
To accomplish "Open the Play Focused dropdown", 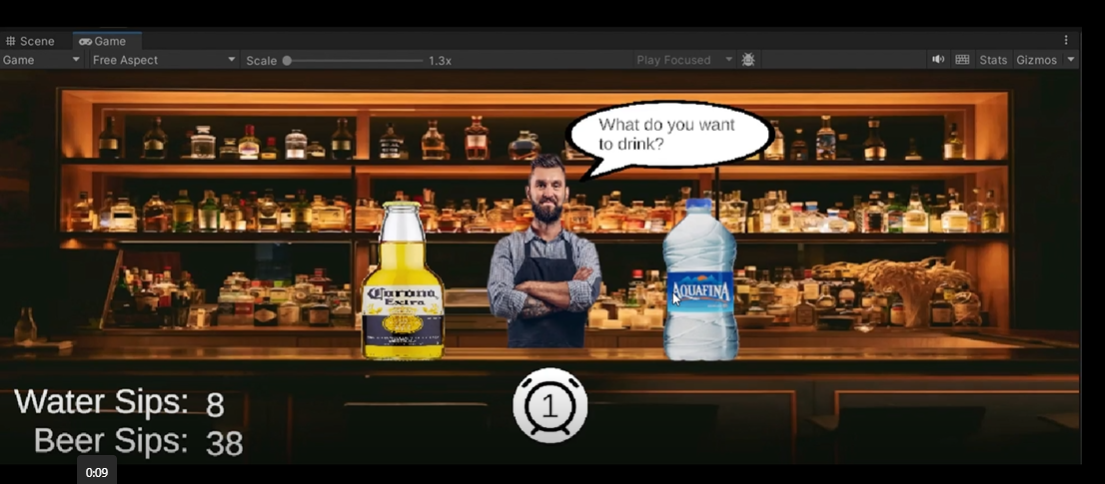I will 684,60.
